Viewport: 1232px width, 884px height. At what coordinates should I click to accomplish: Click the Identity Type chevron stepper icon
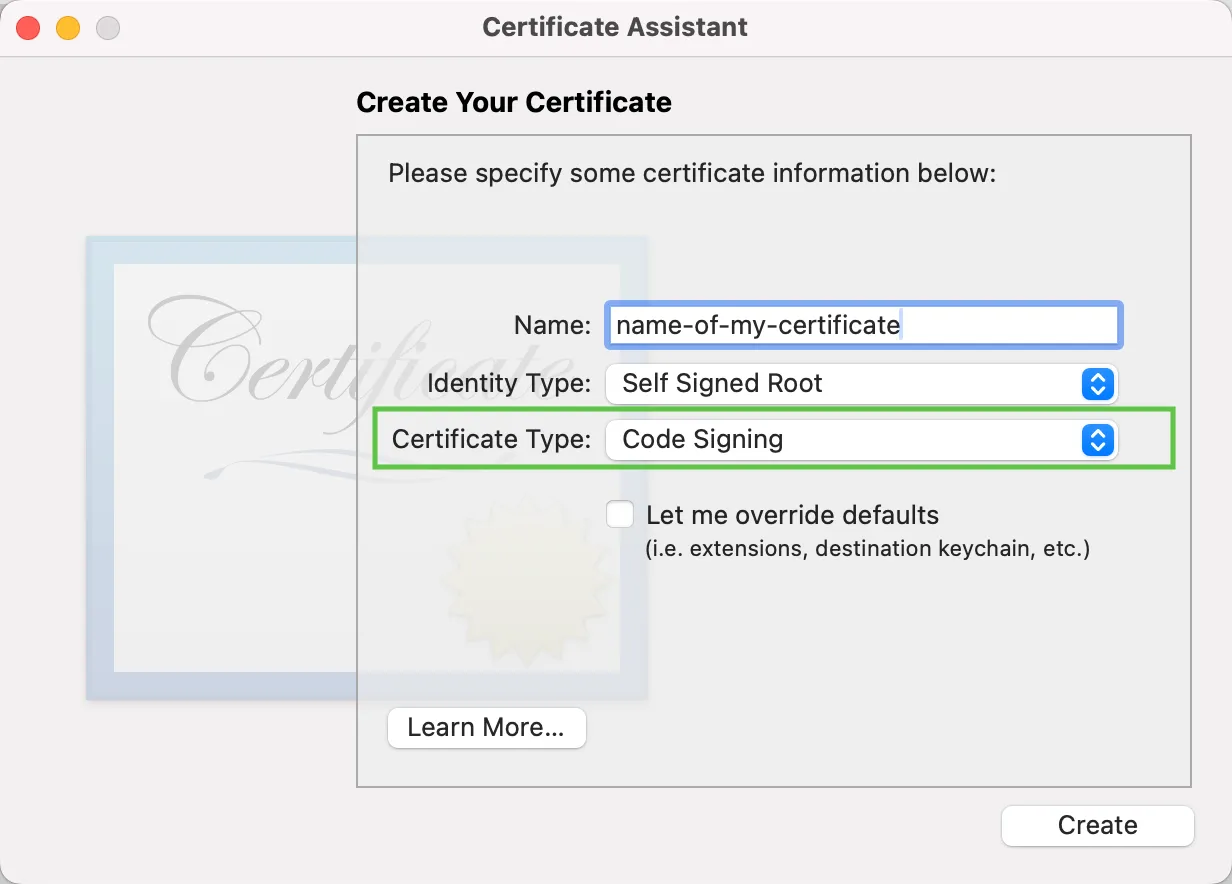(1098, 384)
